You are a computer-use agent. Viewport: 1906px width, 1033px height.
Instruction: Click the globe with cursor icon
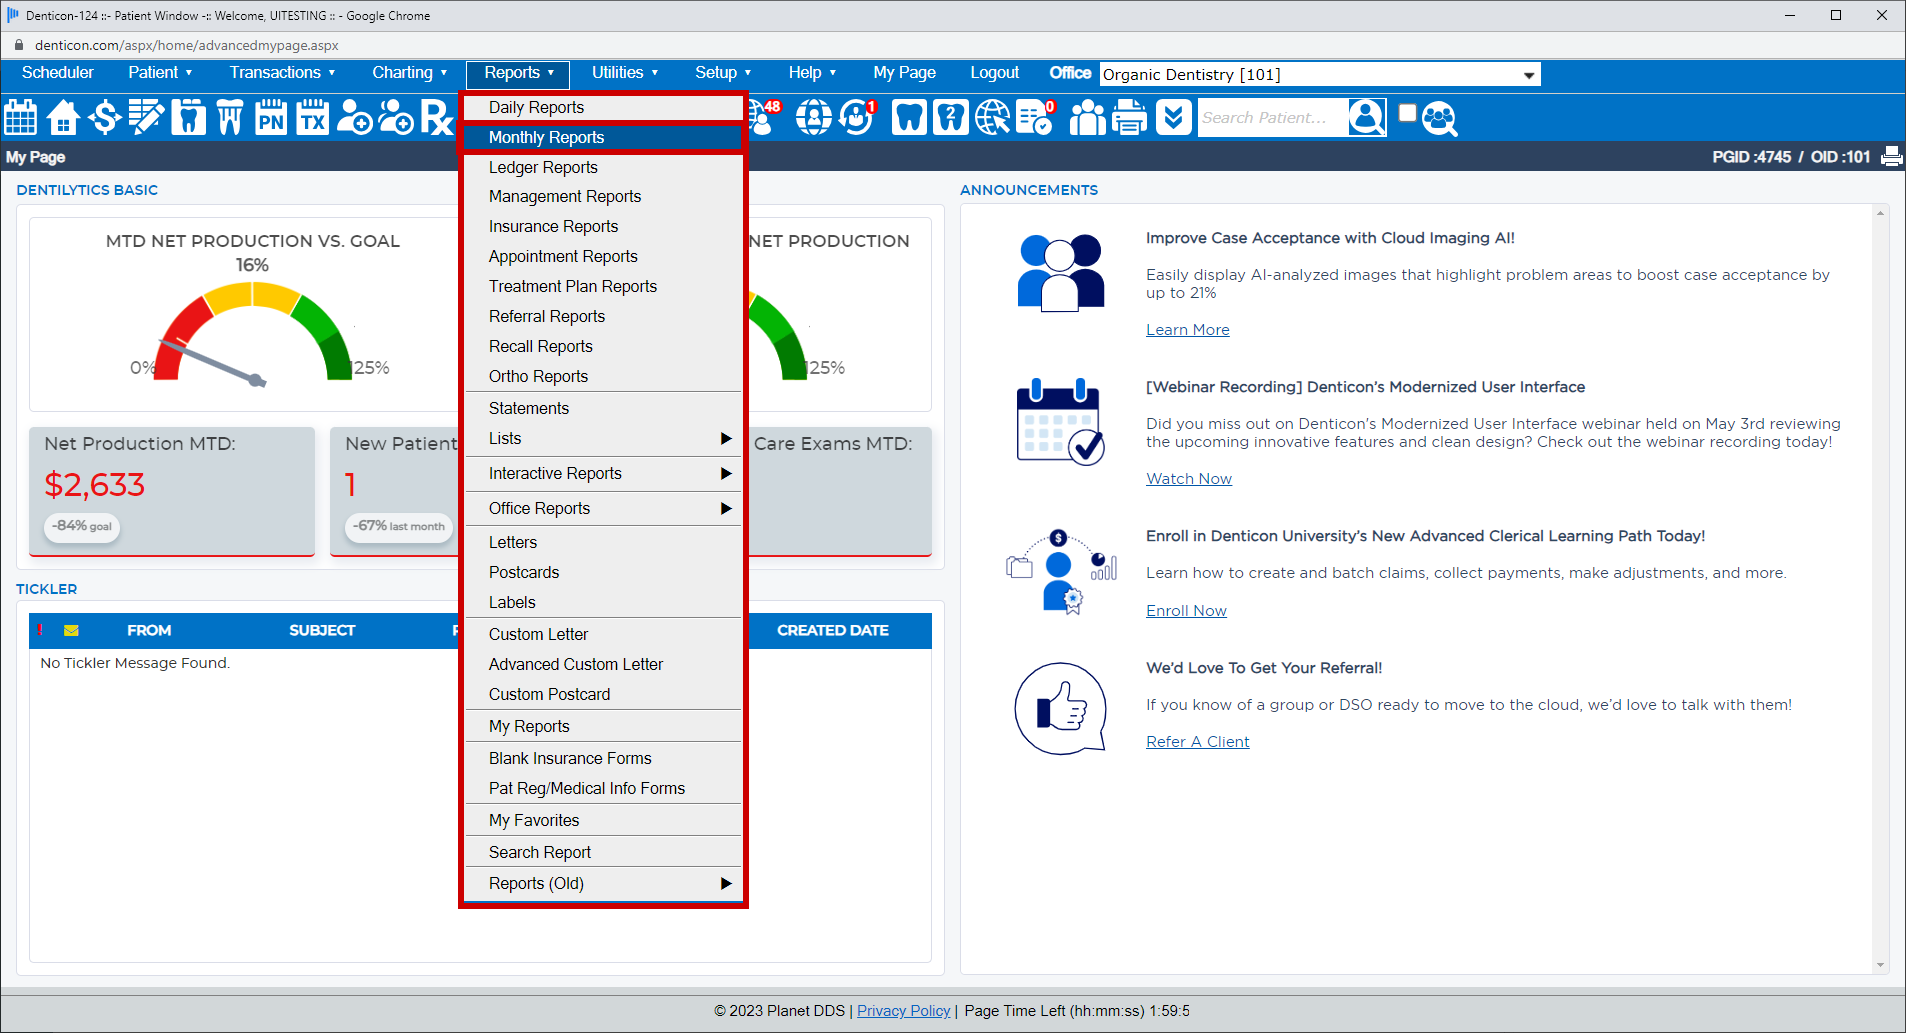(992, 117)
